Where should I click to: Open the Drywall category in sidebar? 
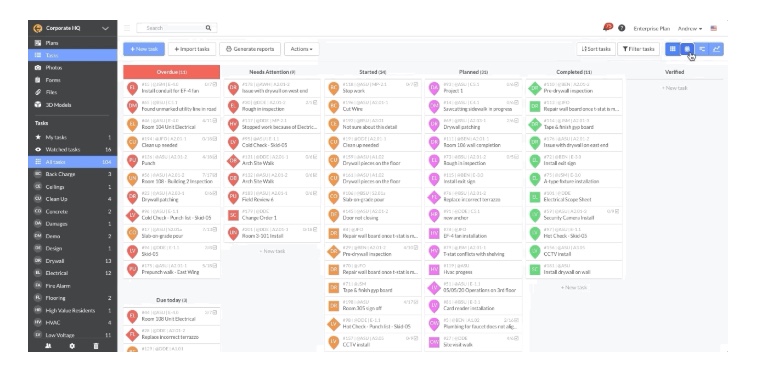73,261
